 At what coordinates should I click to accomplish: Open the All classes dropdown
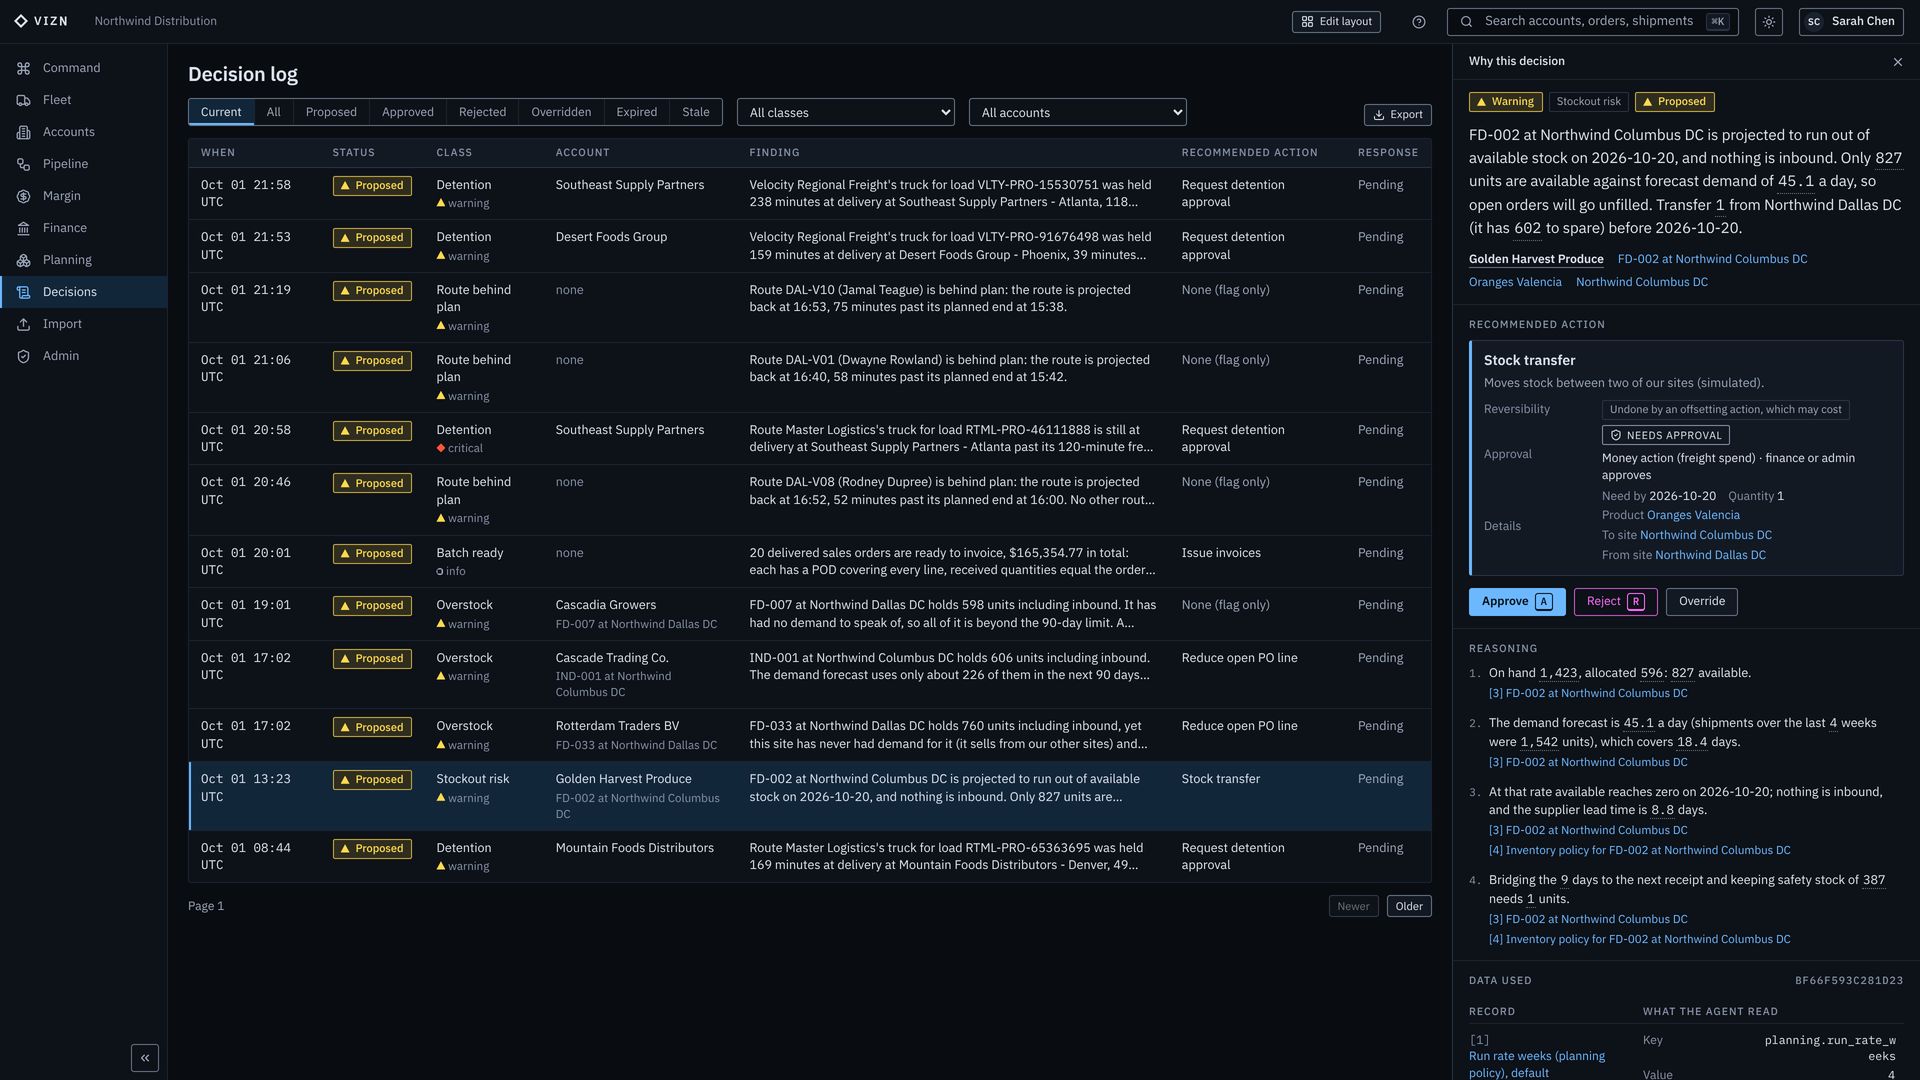(x=845, y=112)
